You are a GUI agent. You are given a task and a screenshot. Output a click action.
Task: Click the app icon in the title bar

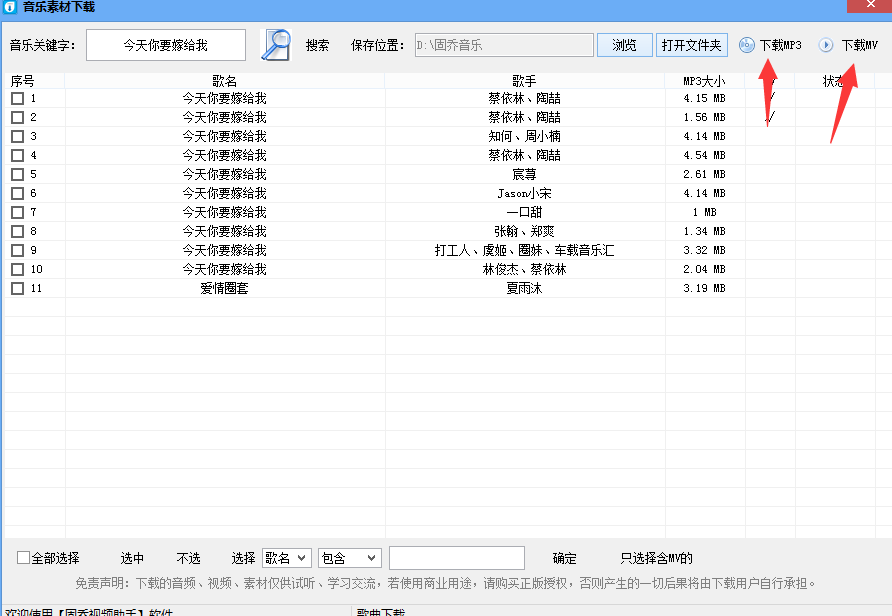8,7
